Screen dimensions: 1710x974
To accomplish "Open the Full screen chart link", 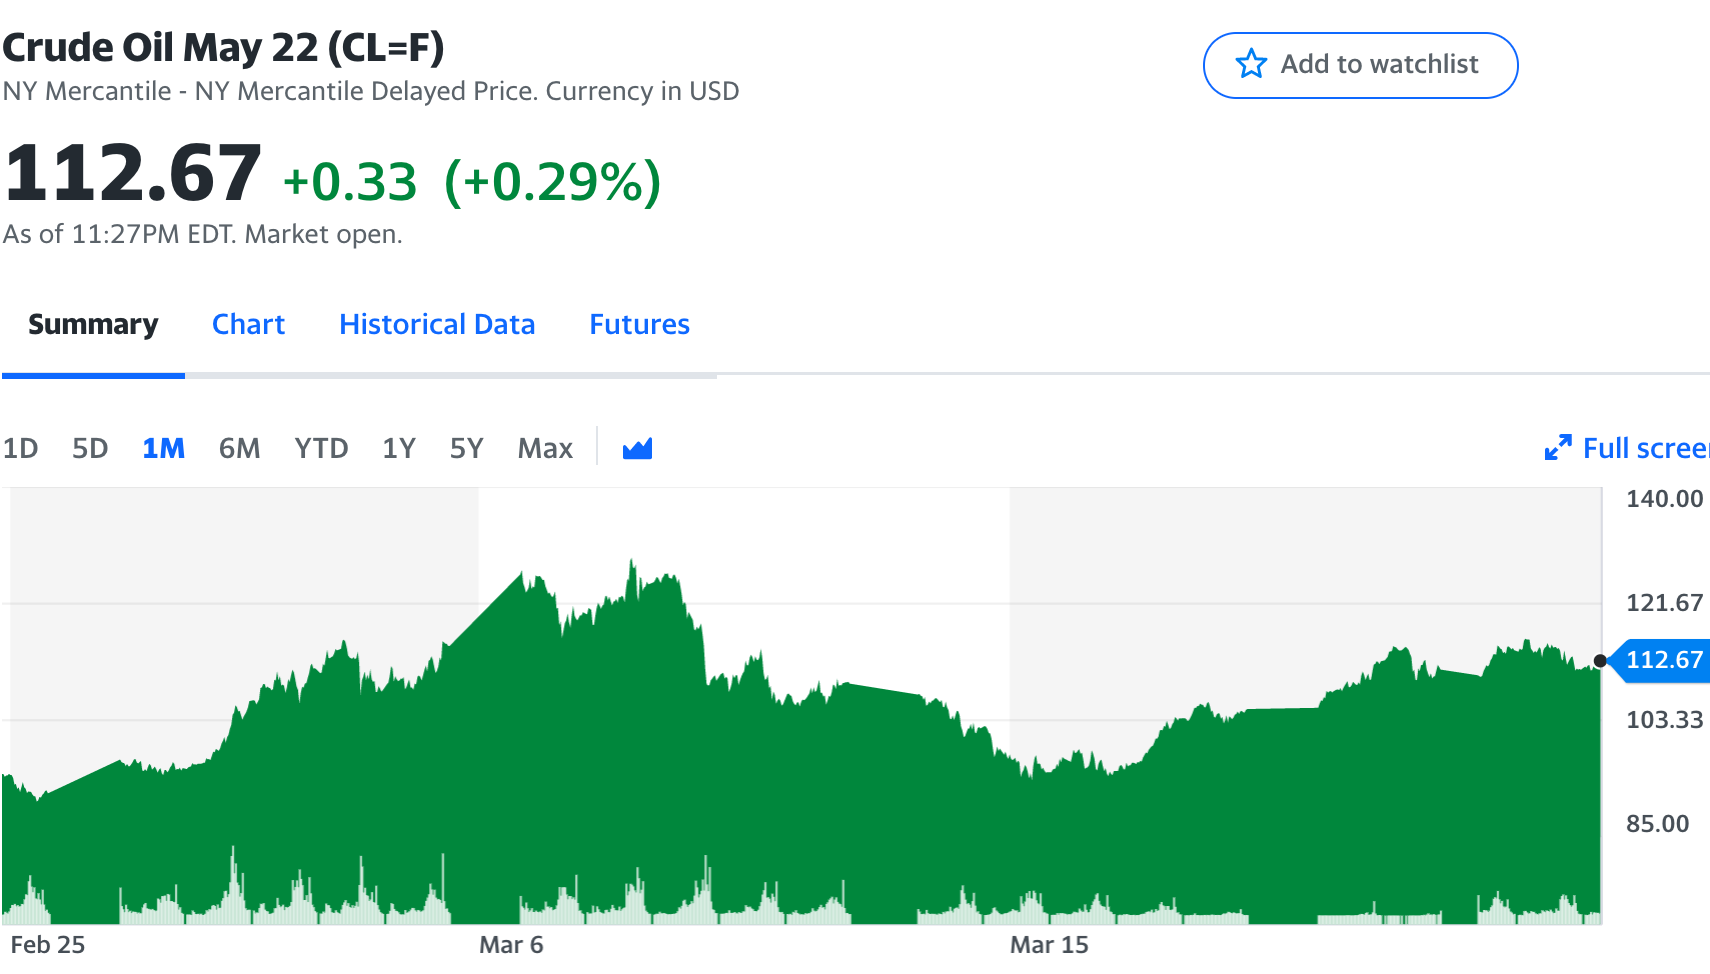I will [1645, 448].
